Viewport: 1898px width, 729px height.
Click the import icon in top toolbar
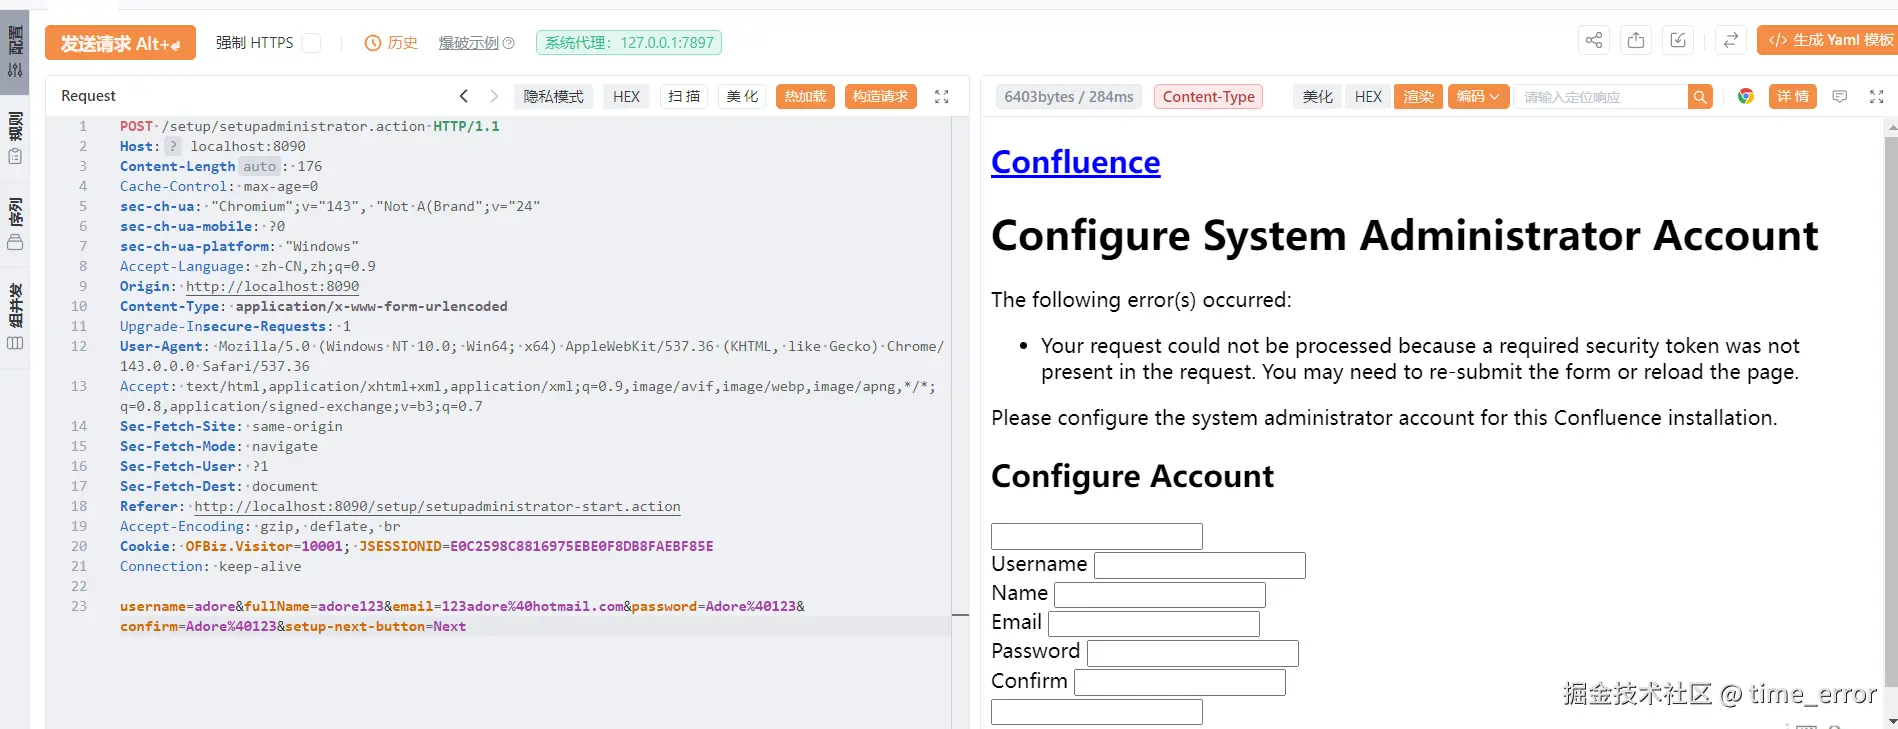point(1678,40)
